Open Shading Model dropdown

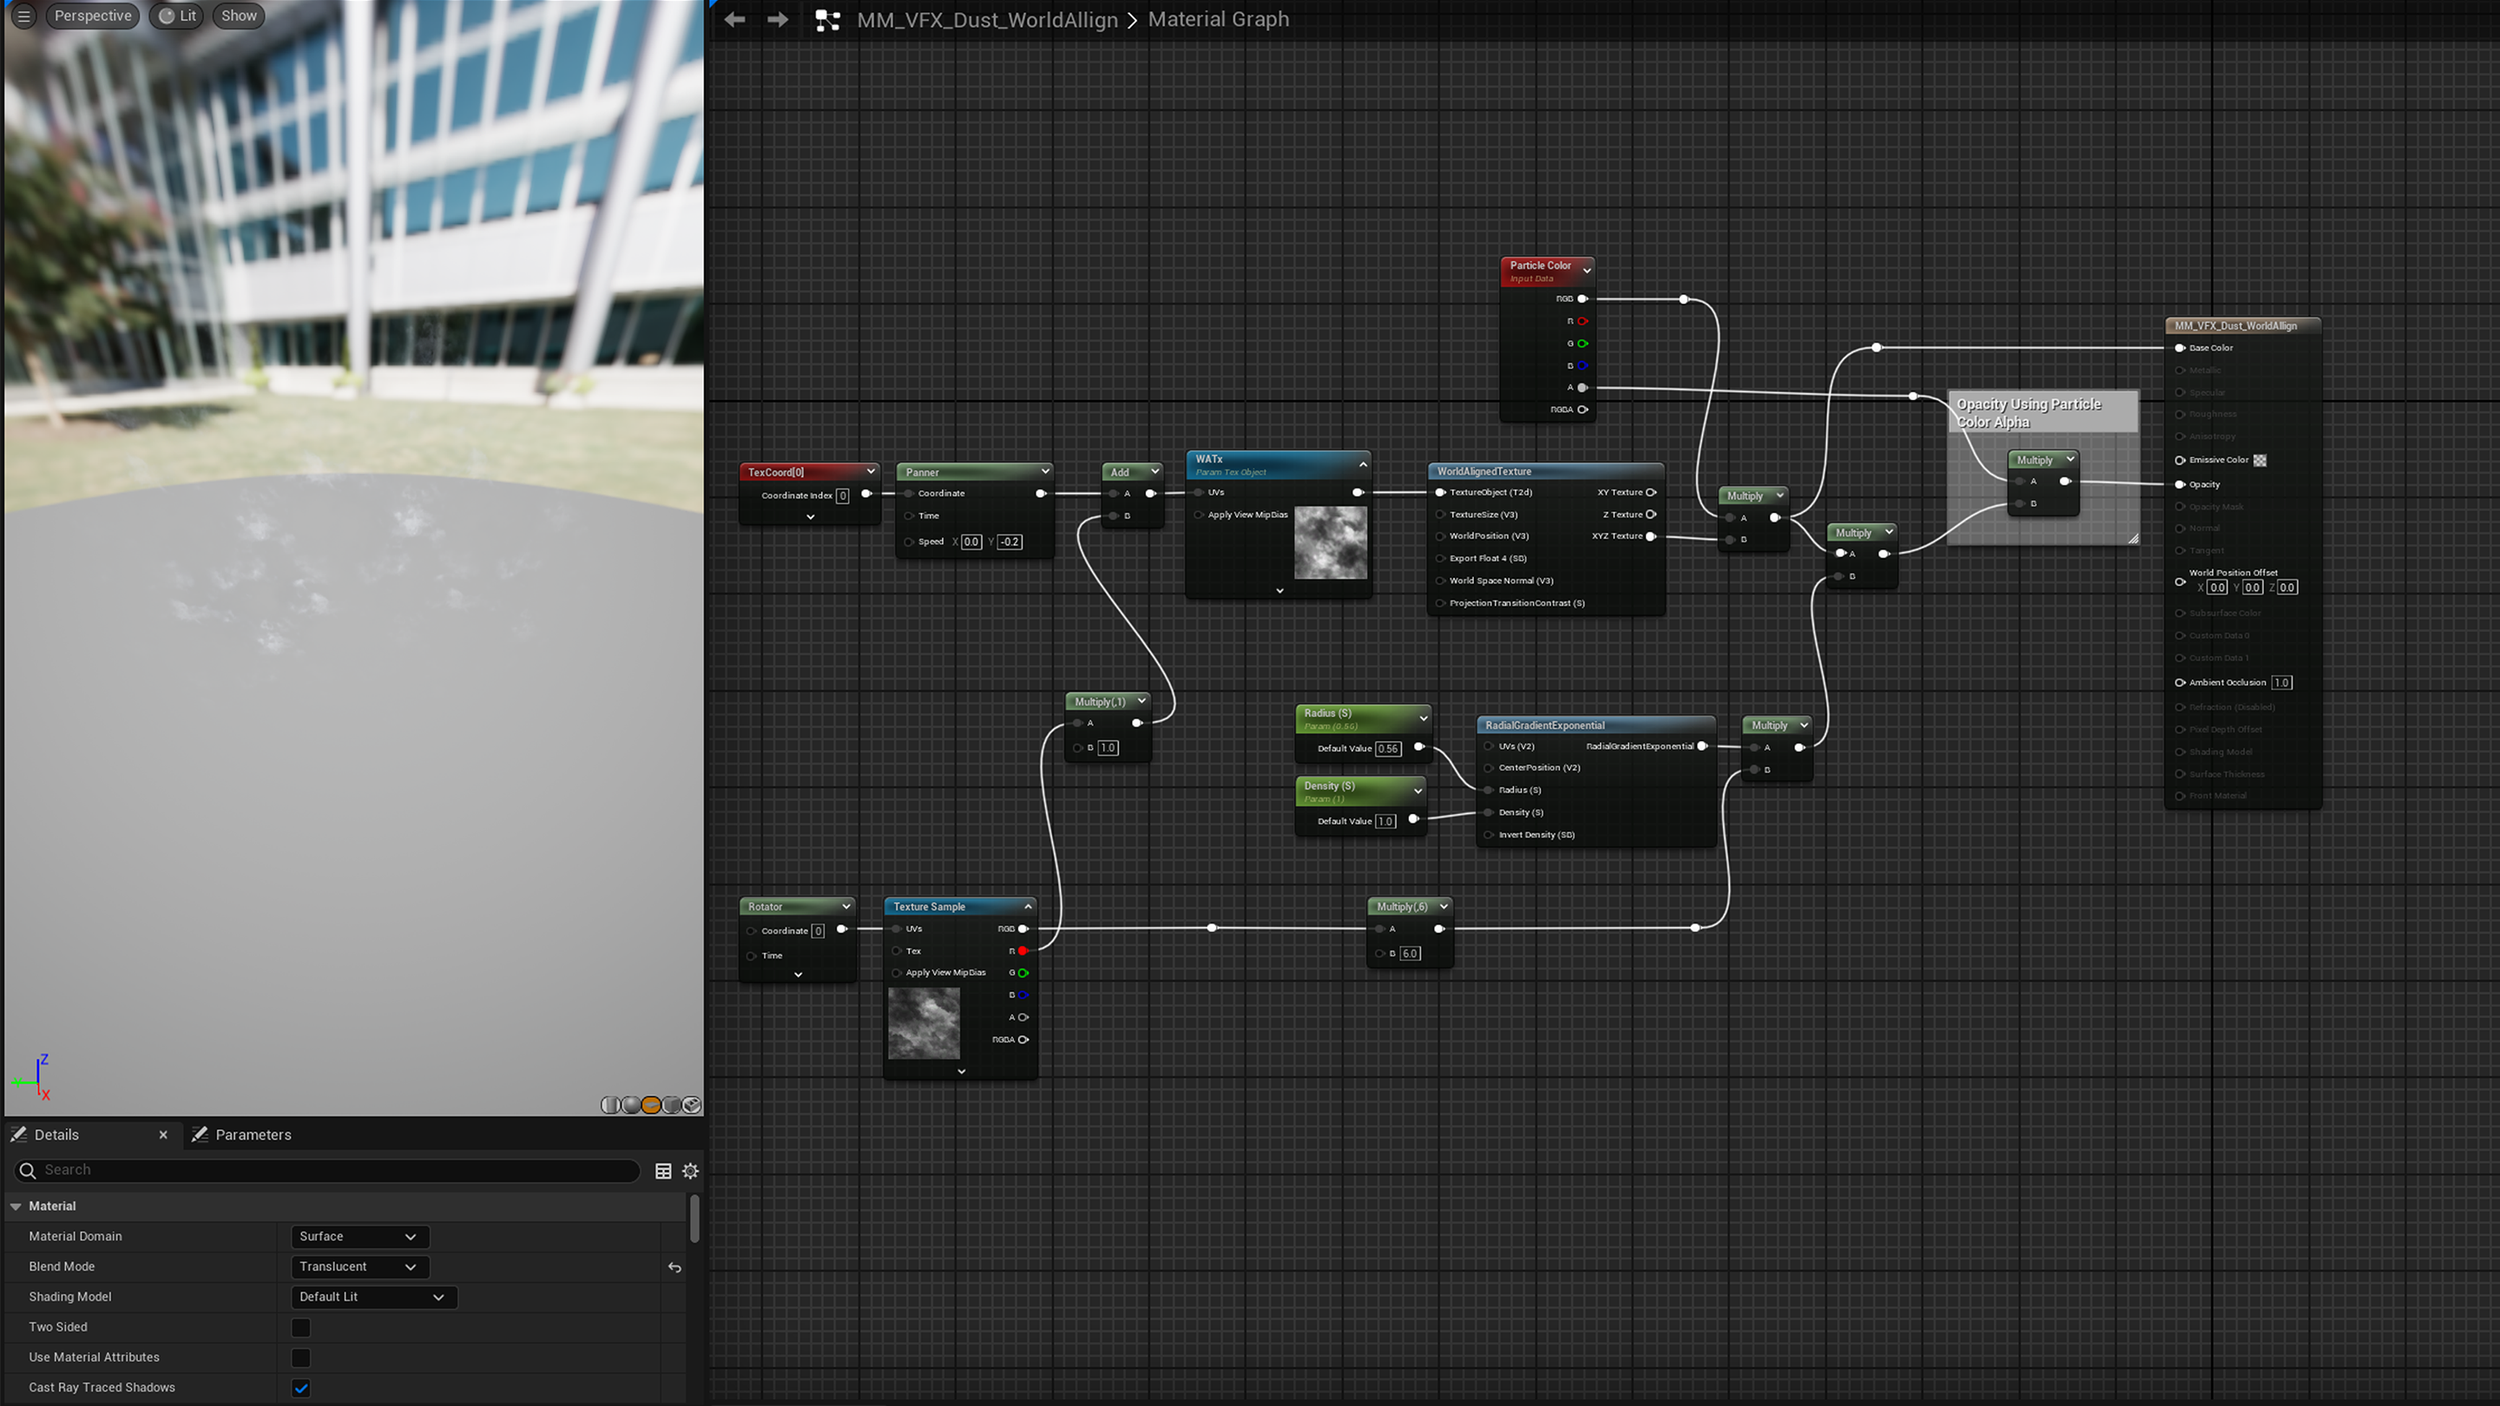click(374, 1297)
